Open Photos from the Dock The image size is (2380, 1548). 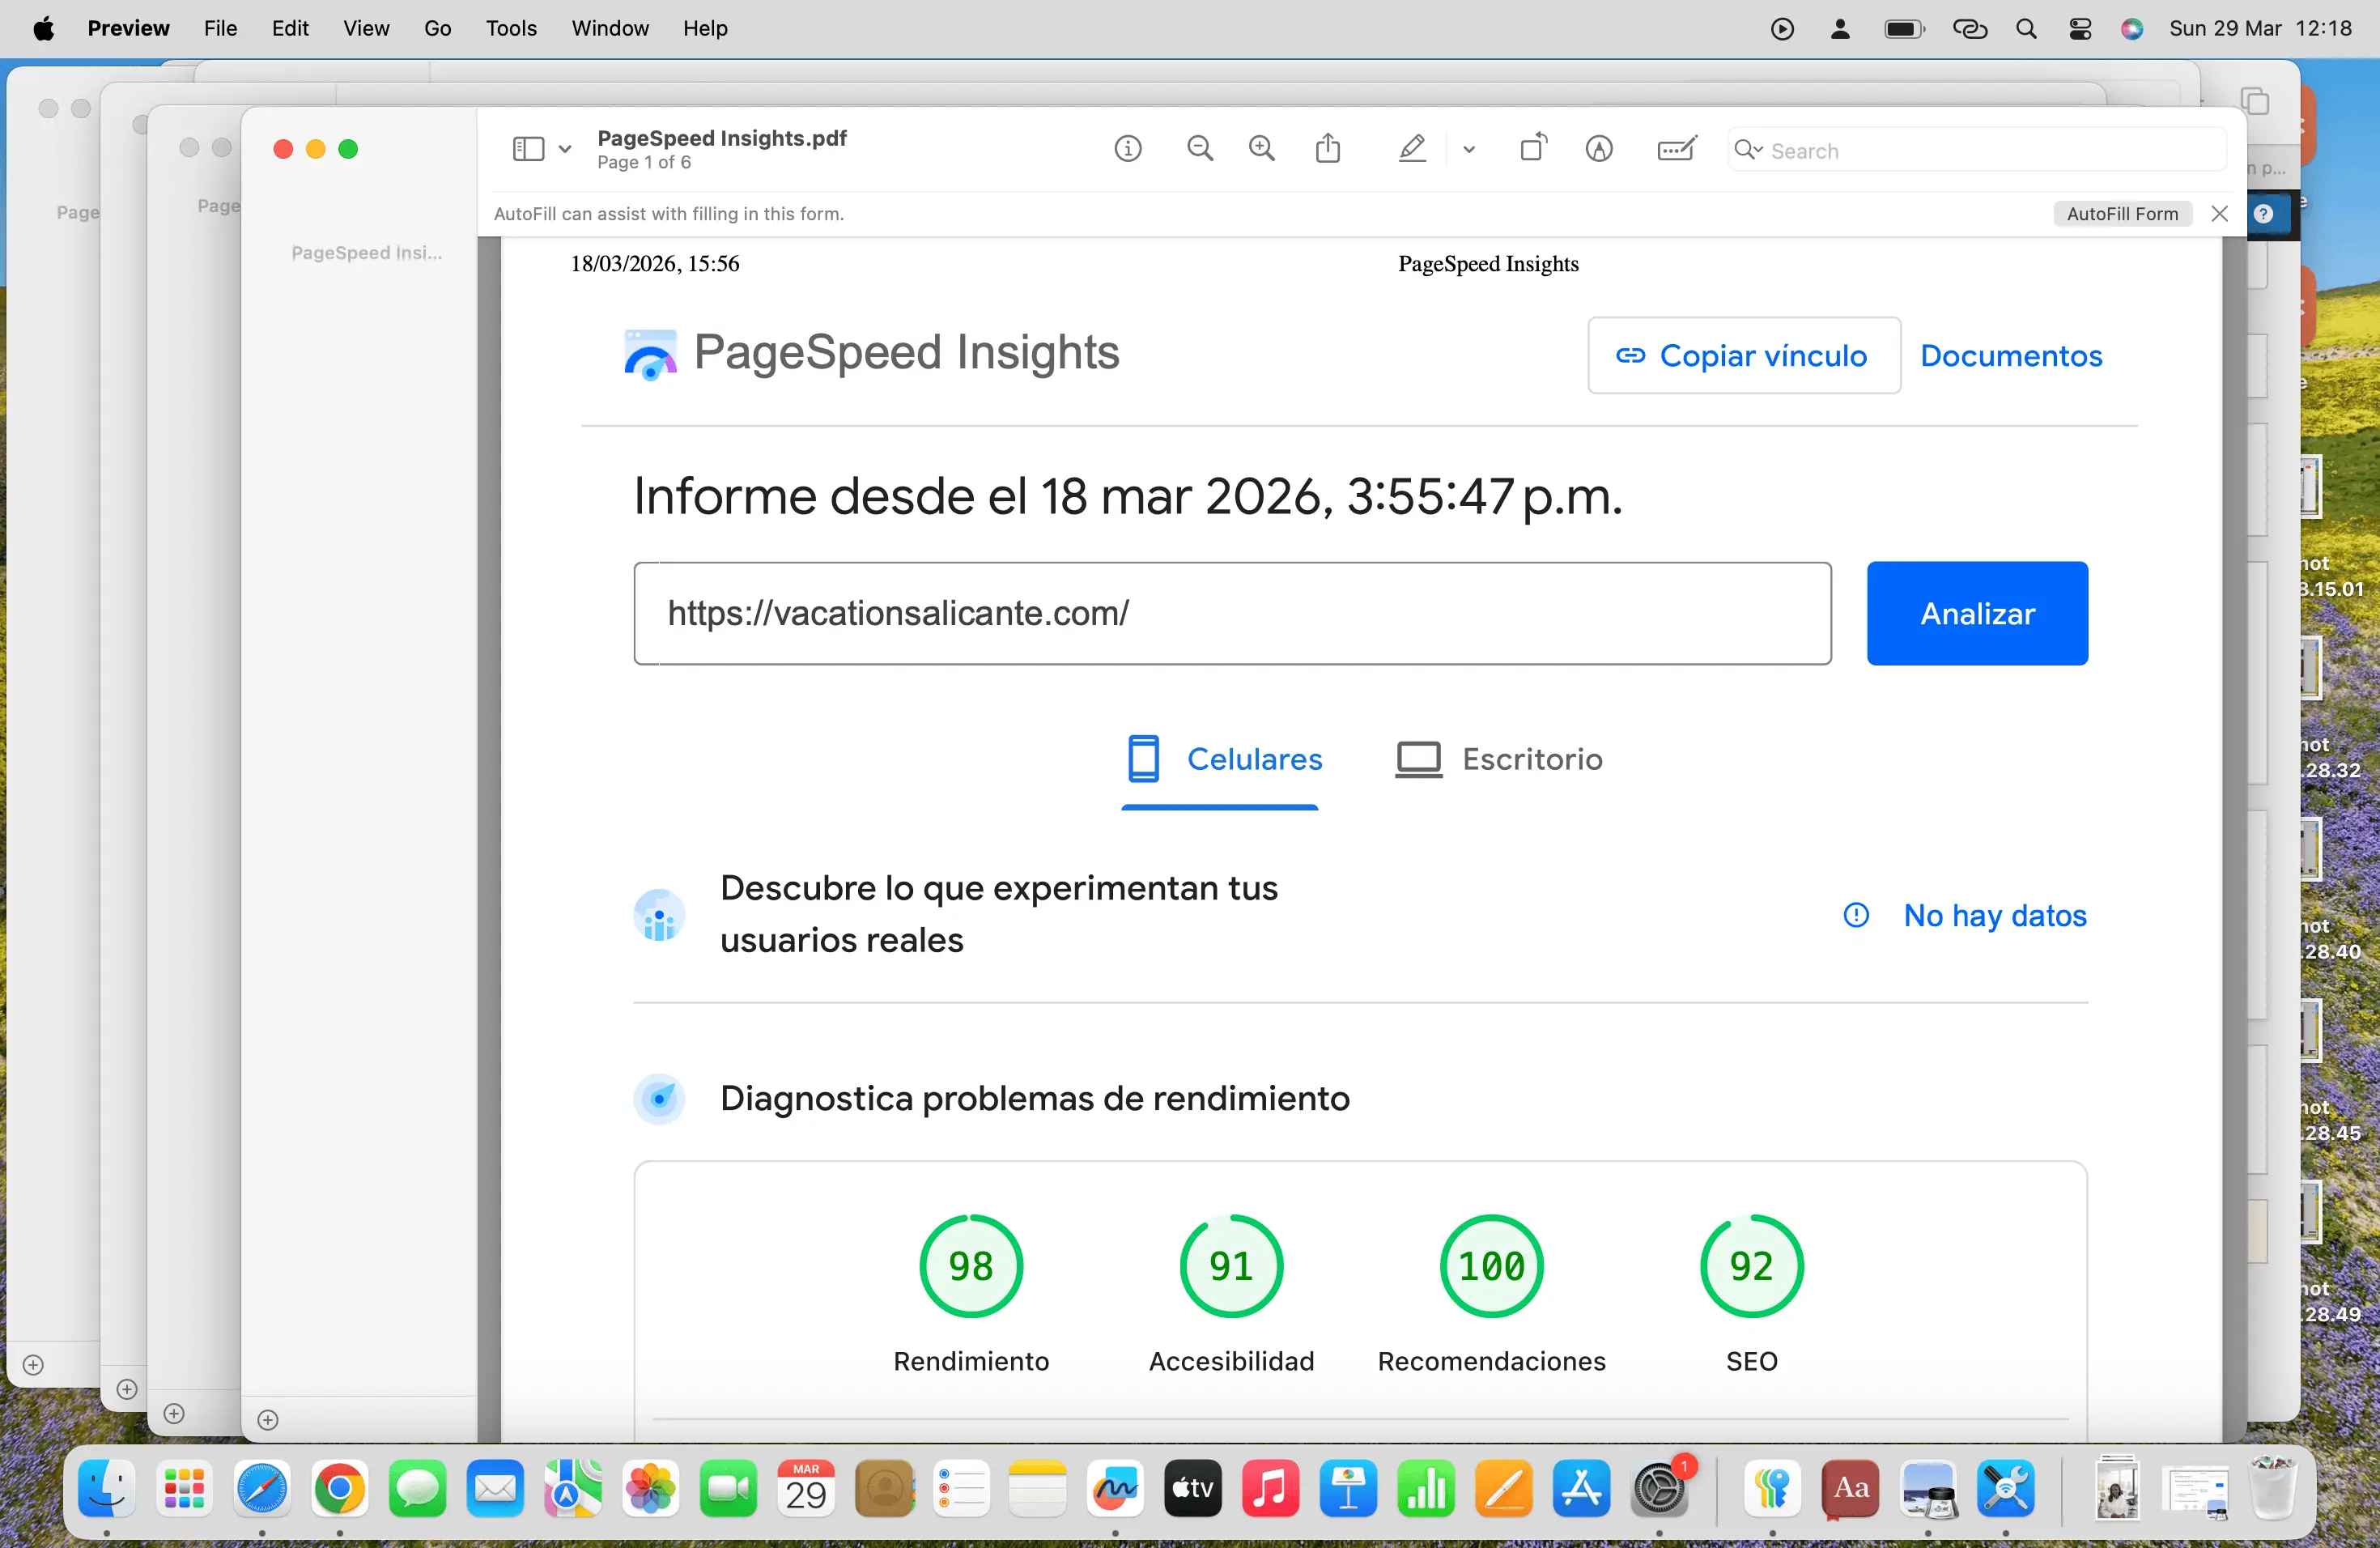click(x=650, y=1489)
